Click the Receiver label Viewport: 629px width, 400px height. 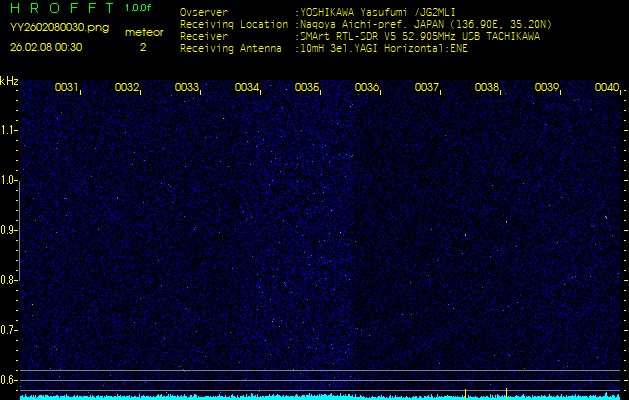tap(204, 37)
